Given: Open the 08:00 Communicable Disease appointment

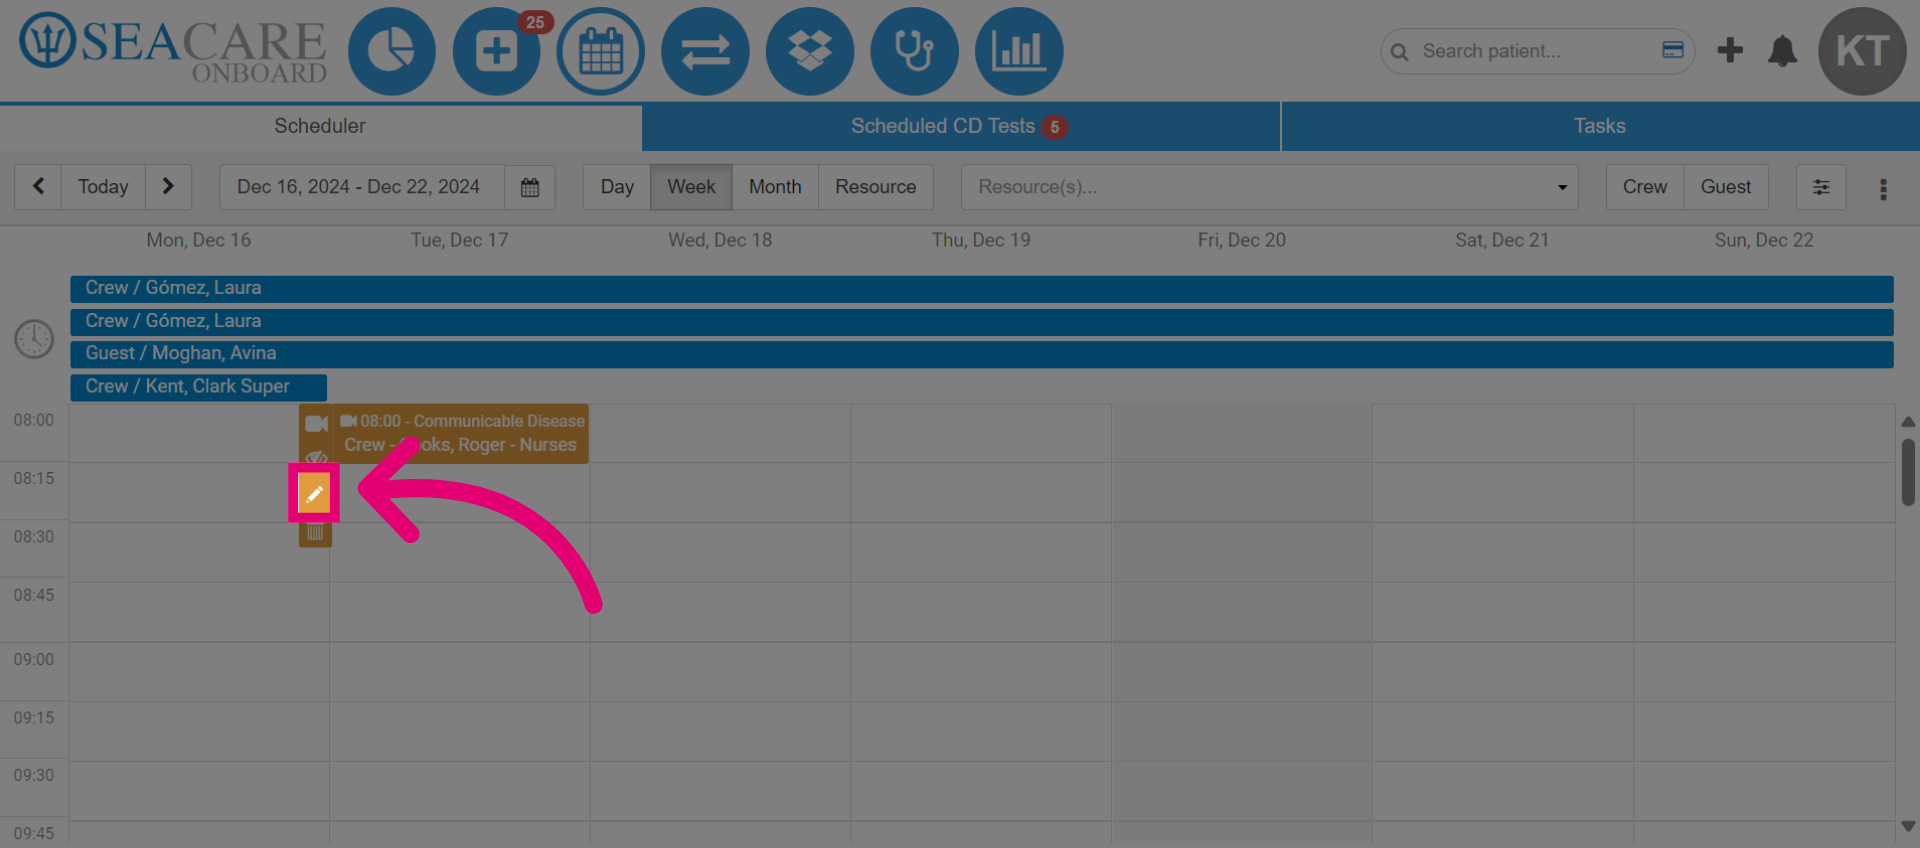Looking at the screenshot, I should (462, 433).
